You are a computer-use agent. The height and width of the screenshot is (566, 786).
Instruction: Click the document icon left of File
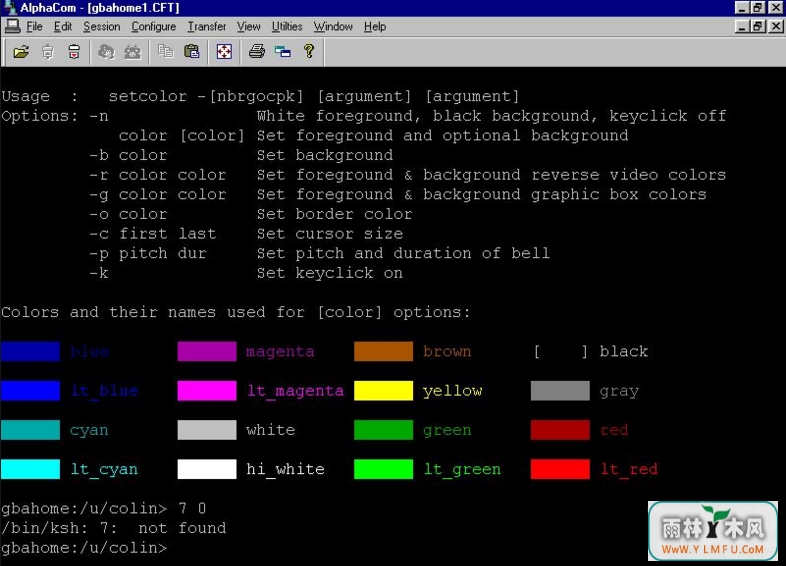pos(12,26)
